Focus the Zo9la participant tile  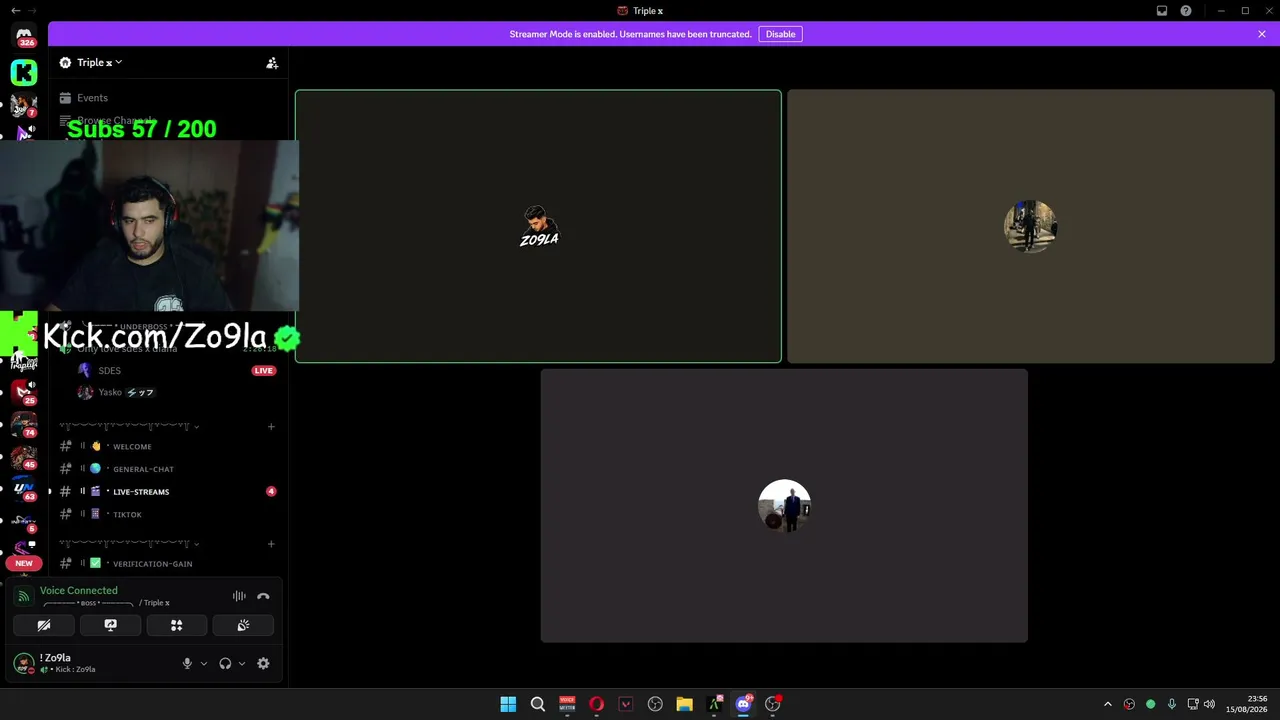pyautogui.click(x=538, y=227)
